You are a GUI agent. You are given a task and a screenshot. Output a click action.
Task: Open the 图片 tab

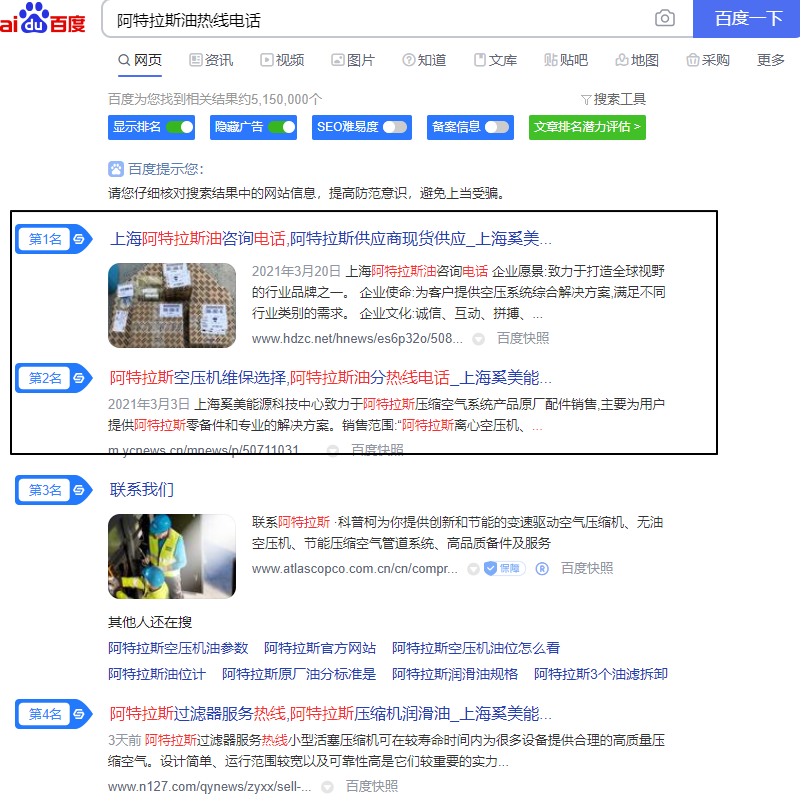point(353,60)
